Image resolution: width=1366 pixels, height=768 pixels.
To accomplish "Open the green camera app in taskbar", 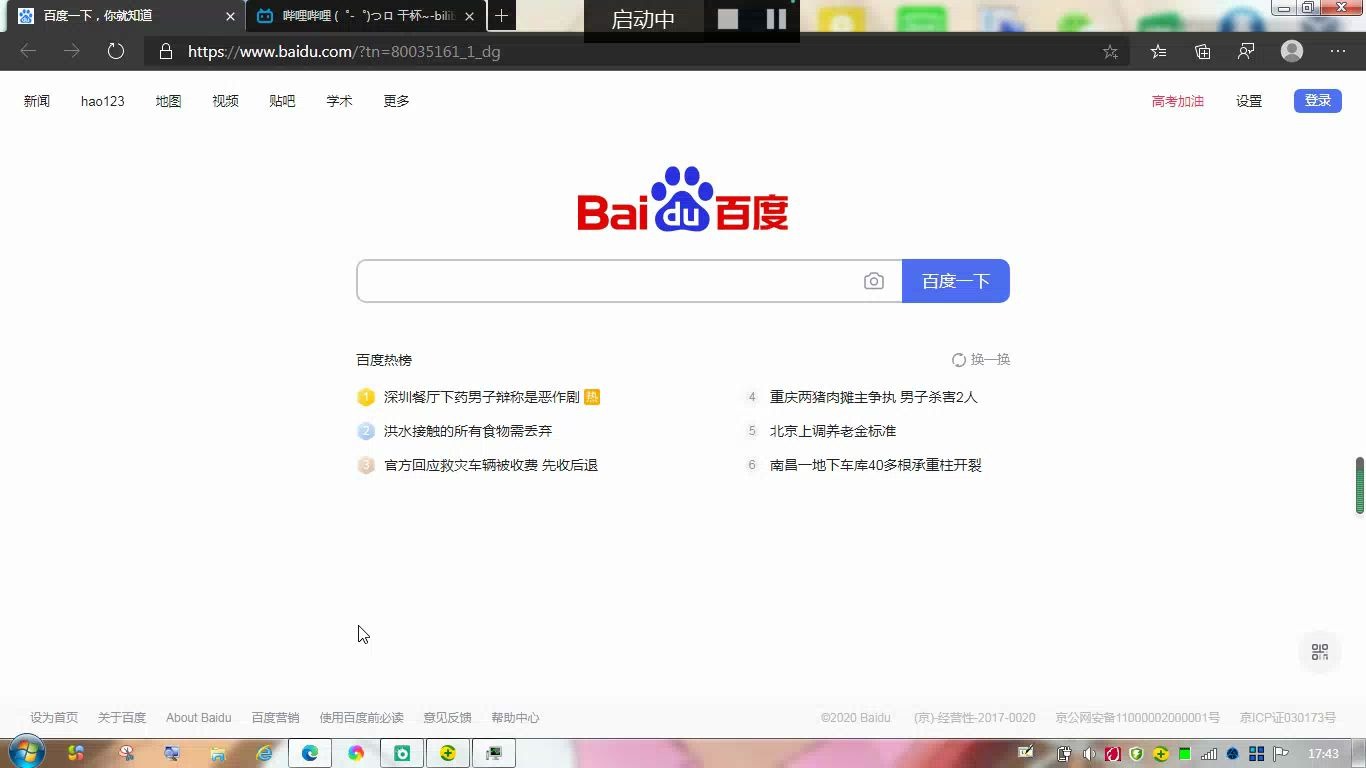I will [x=402, y=753].
